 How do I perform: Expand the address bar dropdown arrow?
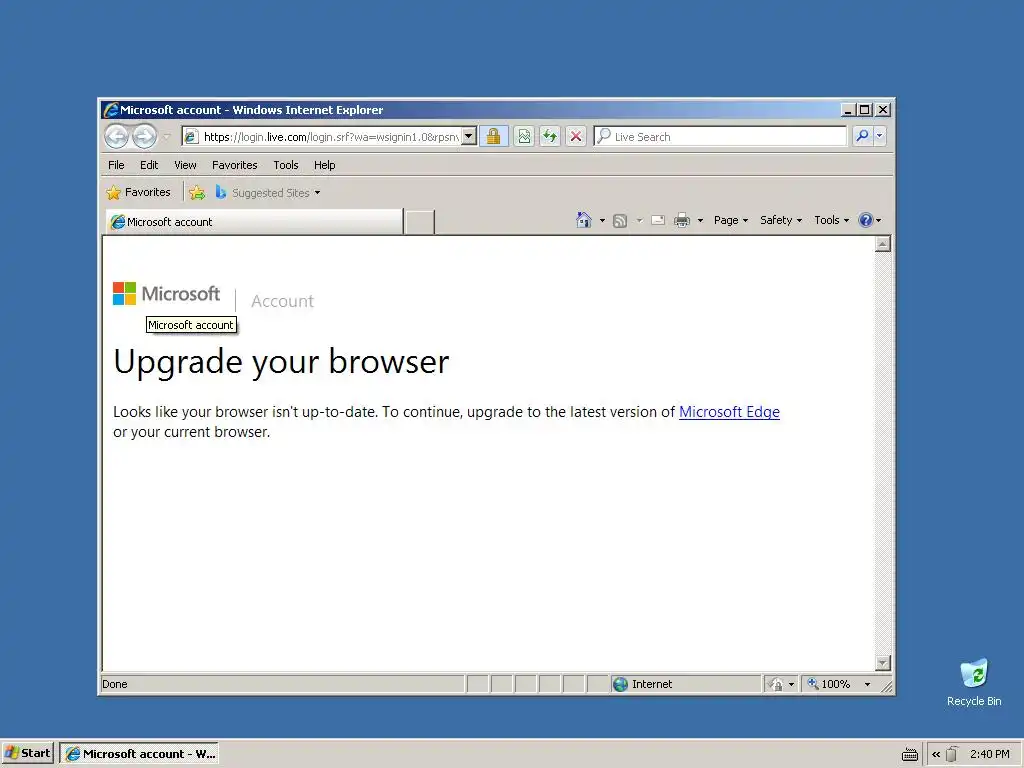(x=469, y=136)
